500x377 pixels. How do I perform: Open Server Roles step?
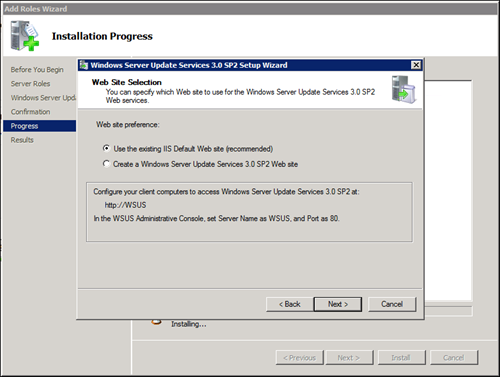[x=30, y=84]
